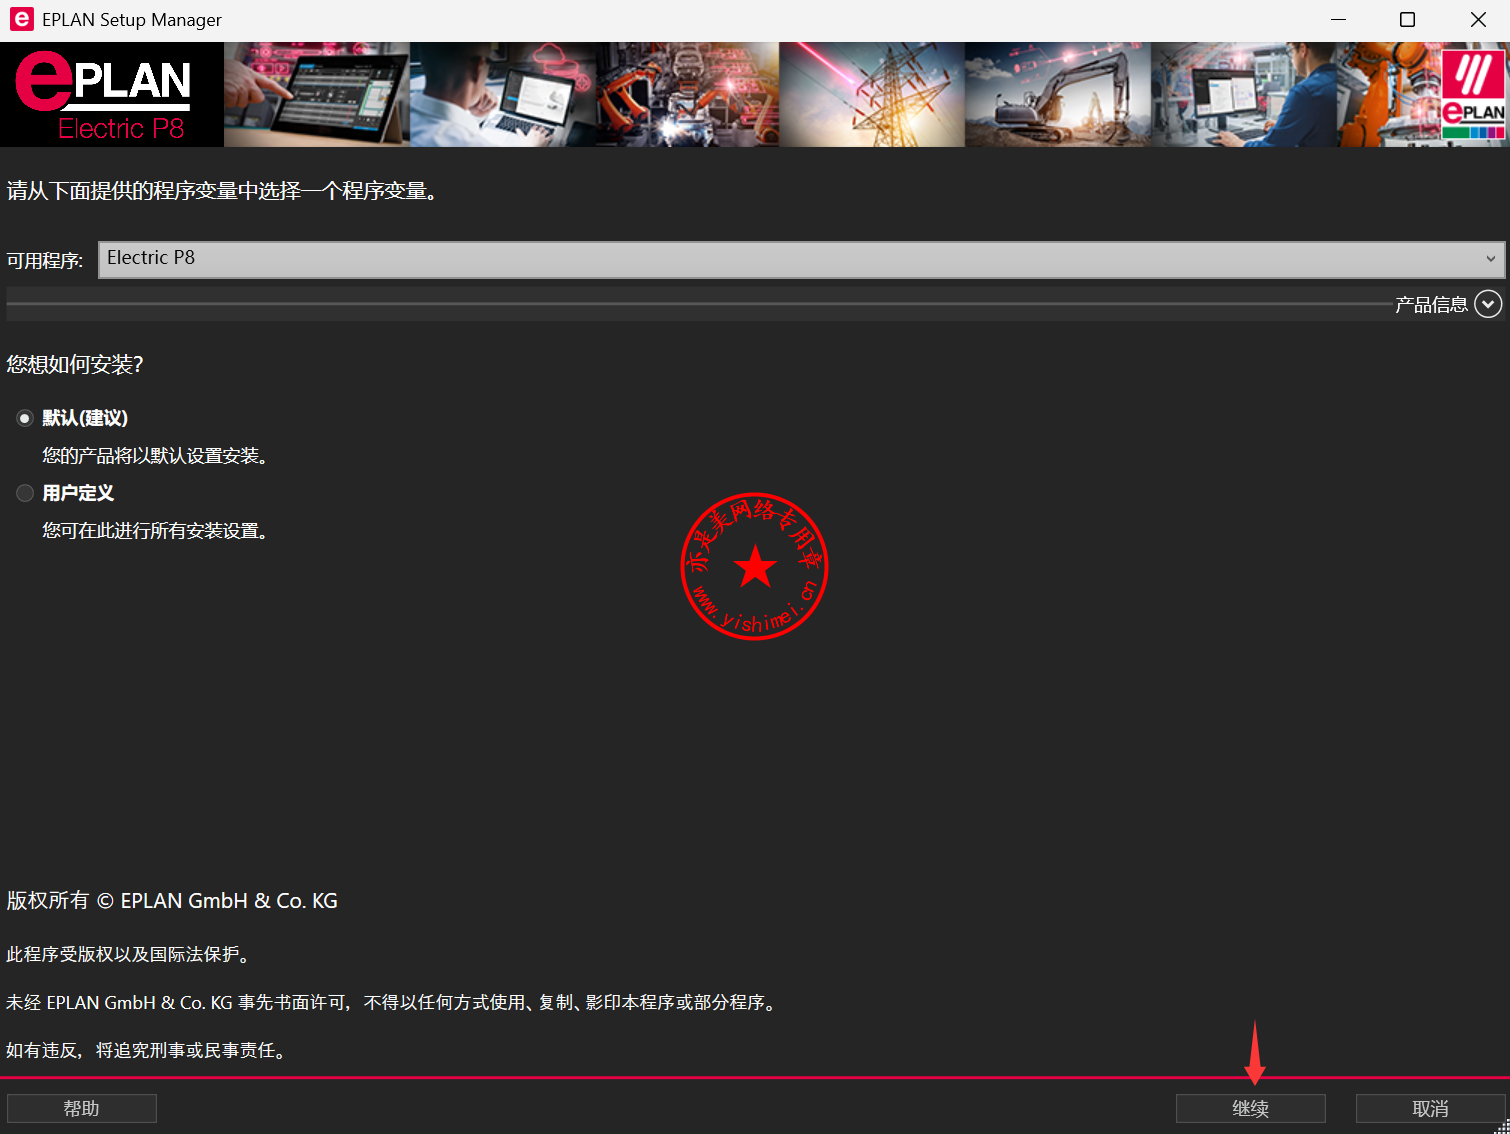Close the EPLAN Setup Manager window
Image resolution: width=1510 pixels, height=1134 pixels.
coord(1477,20)
